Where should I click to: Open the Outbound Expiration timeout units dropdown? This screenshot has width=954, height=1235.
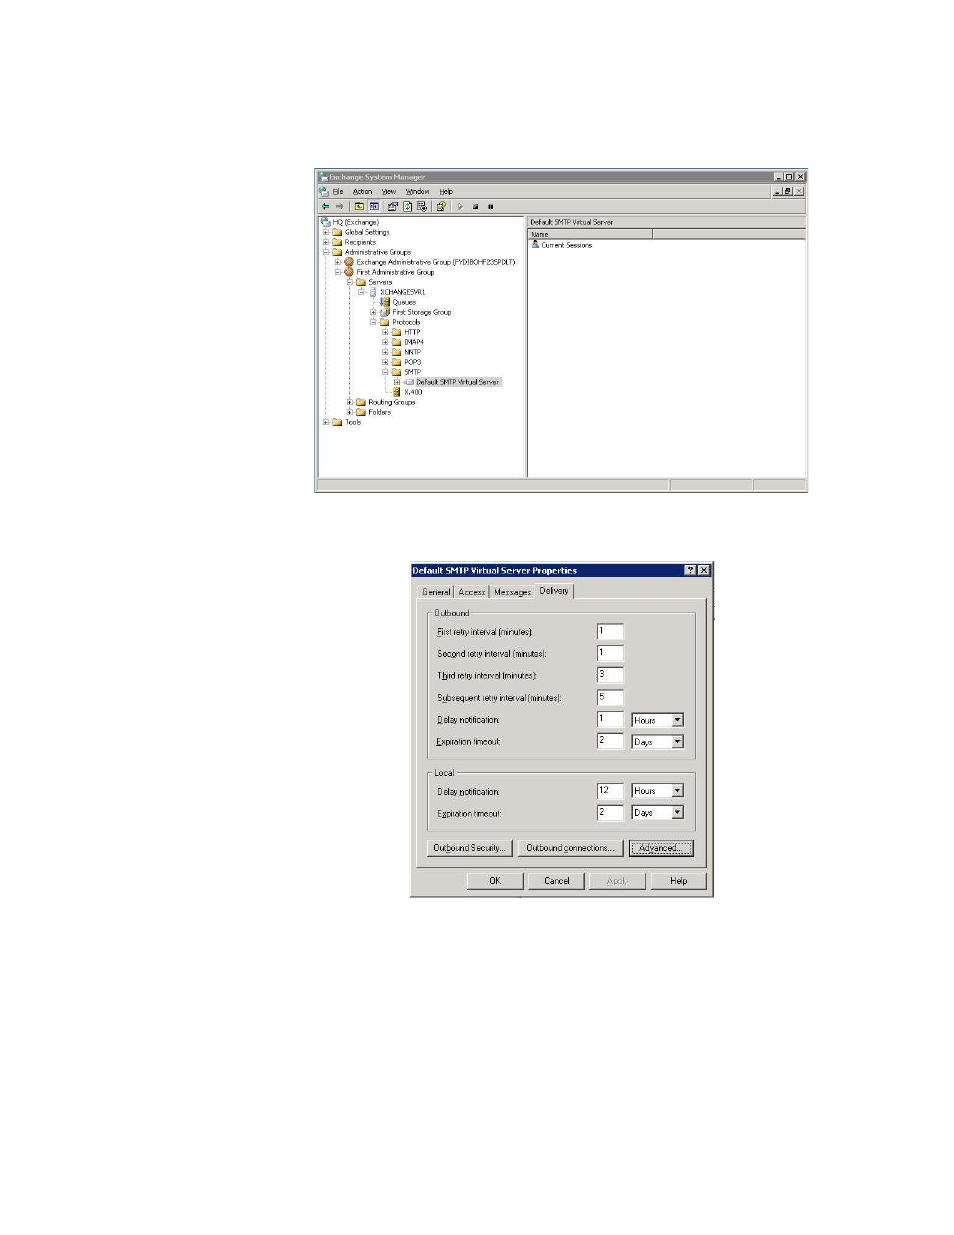click(x=678, y=742)
